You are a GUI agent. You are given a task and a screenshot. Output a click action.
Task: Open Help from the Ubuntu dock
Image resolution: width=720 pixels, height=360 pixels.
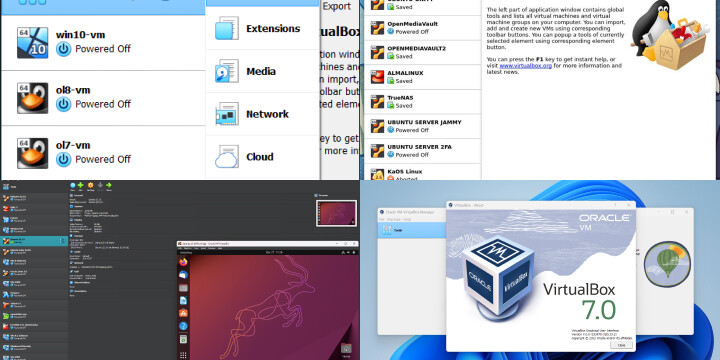(x=183, y=326)
